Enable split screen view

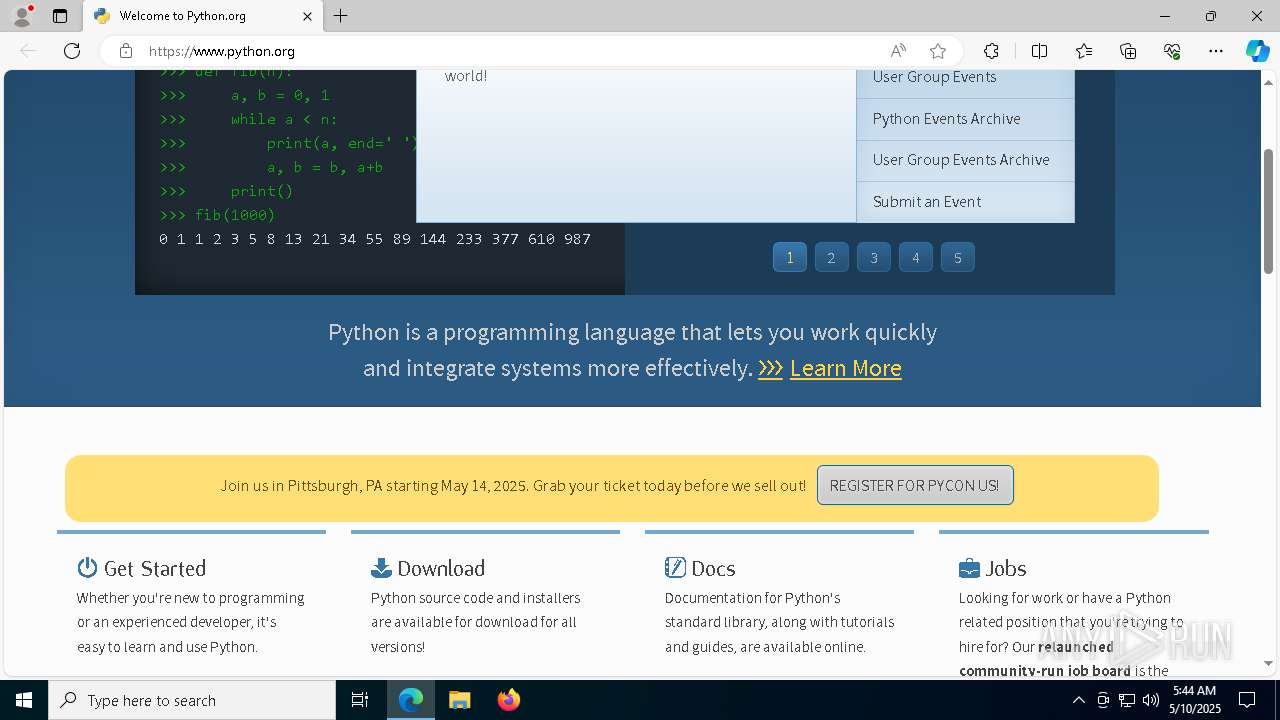[1039, 51]
